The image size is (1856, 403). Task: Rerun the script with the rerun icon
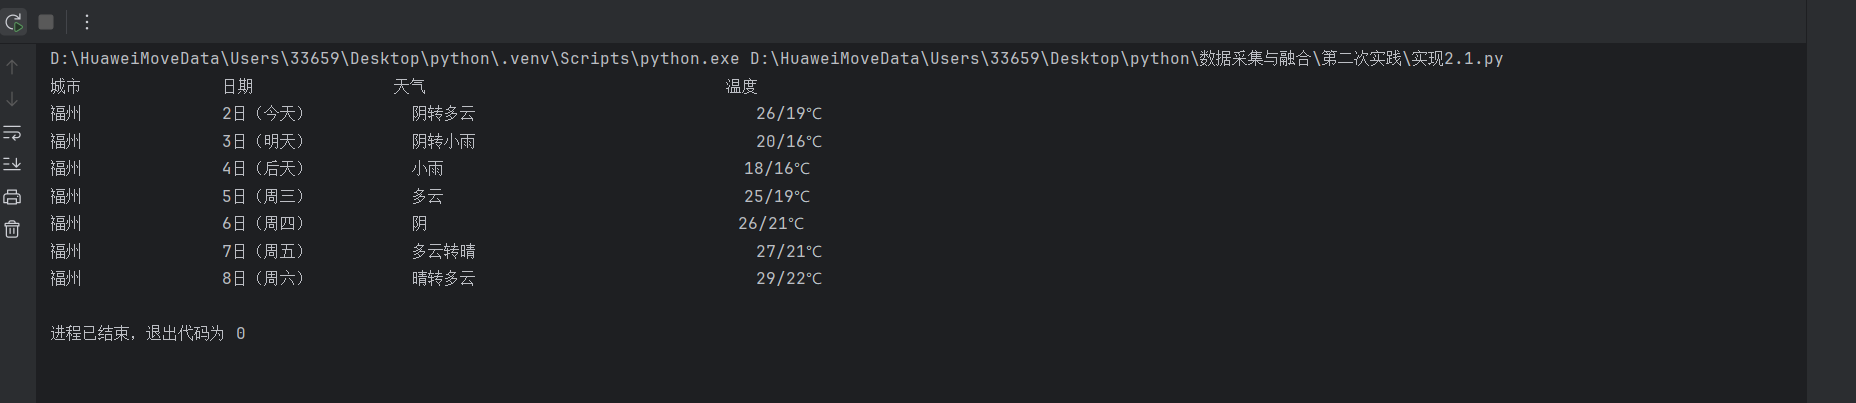[x=14, y=22]
